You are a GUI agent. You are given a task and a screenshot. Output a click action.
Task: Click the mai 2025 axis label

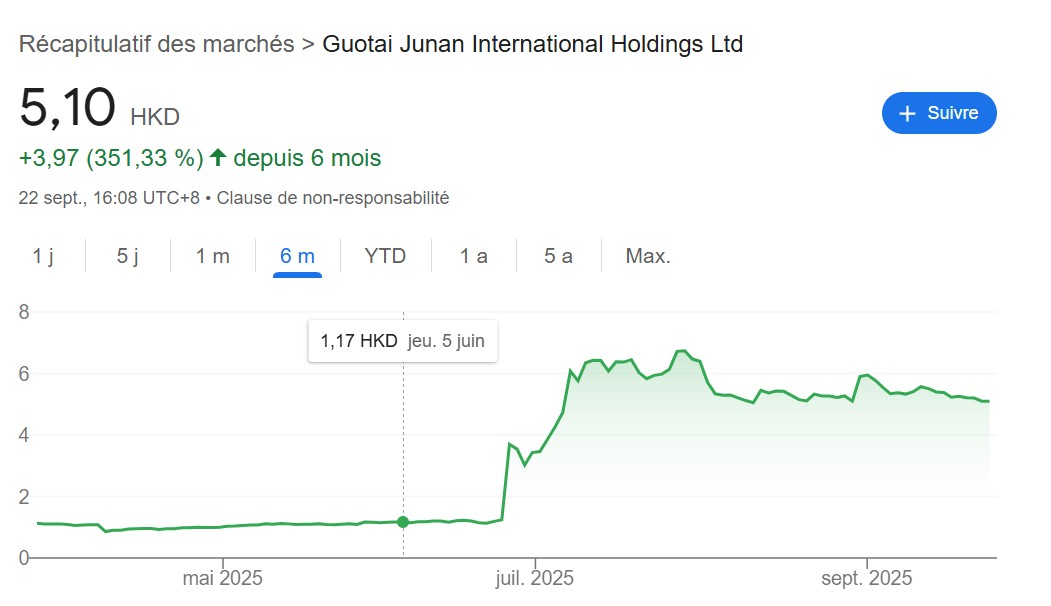(223, 578)
